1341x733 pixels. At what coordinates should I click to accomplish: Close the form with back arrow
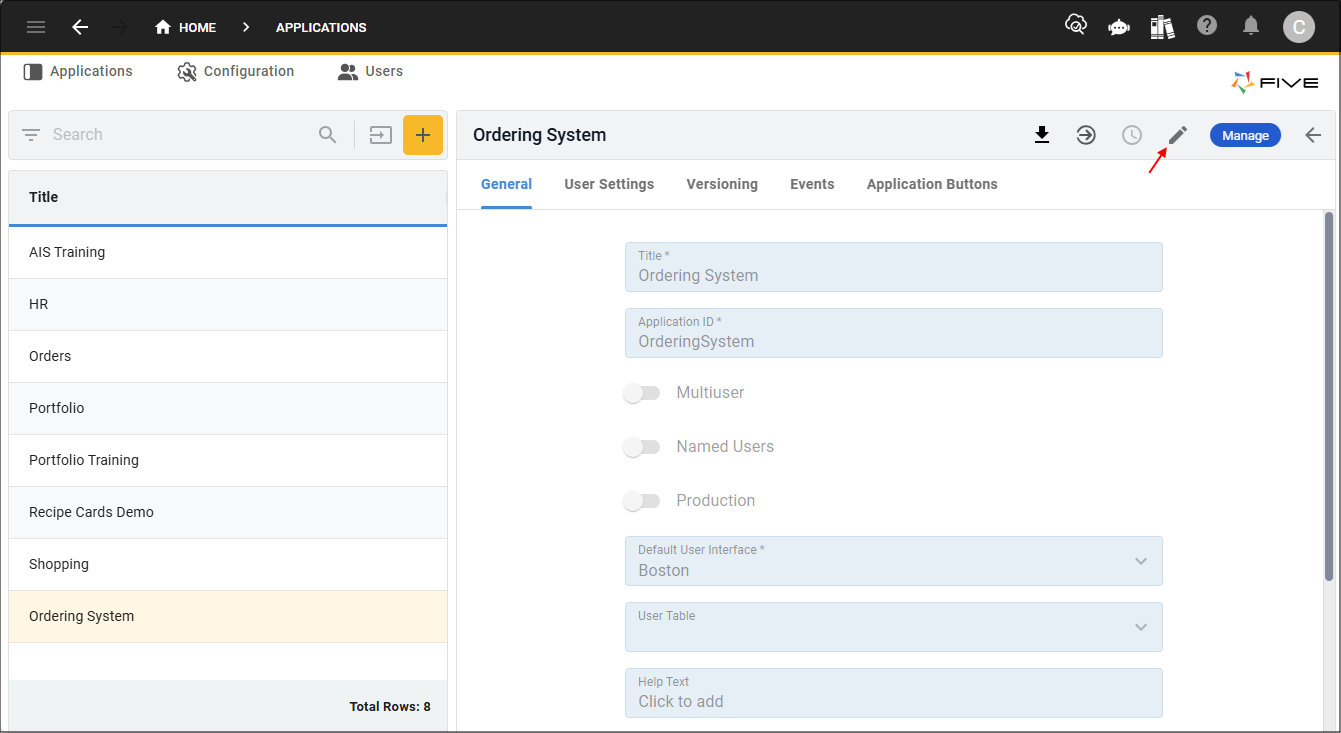(x=1313, y=135)
